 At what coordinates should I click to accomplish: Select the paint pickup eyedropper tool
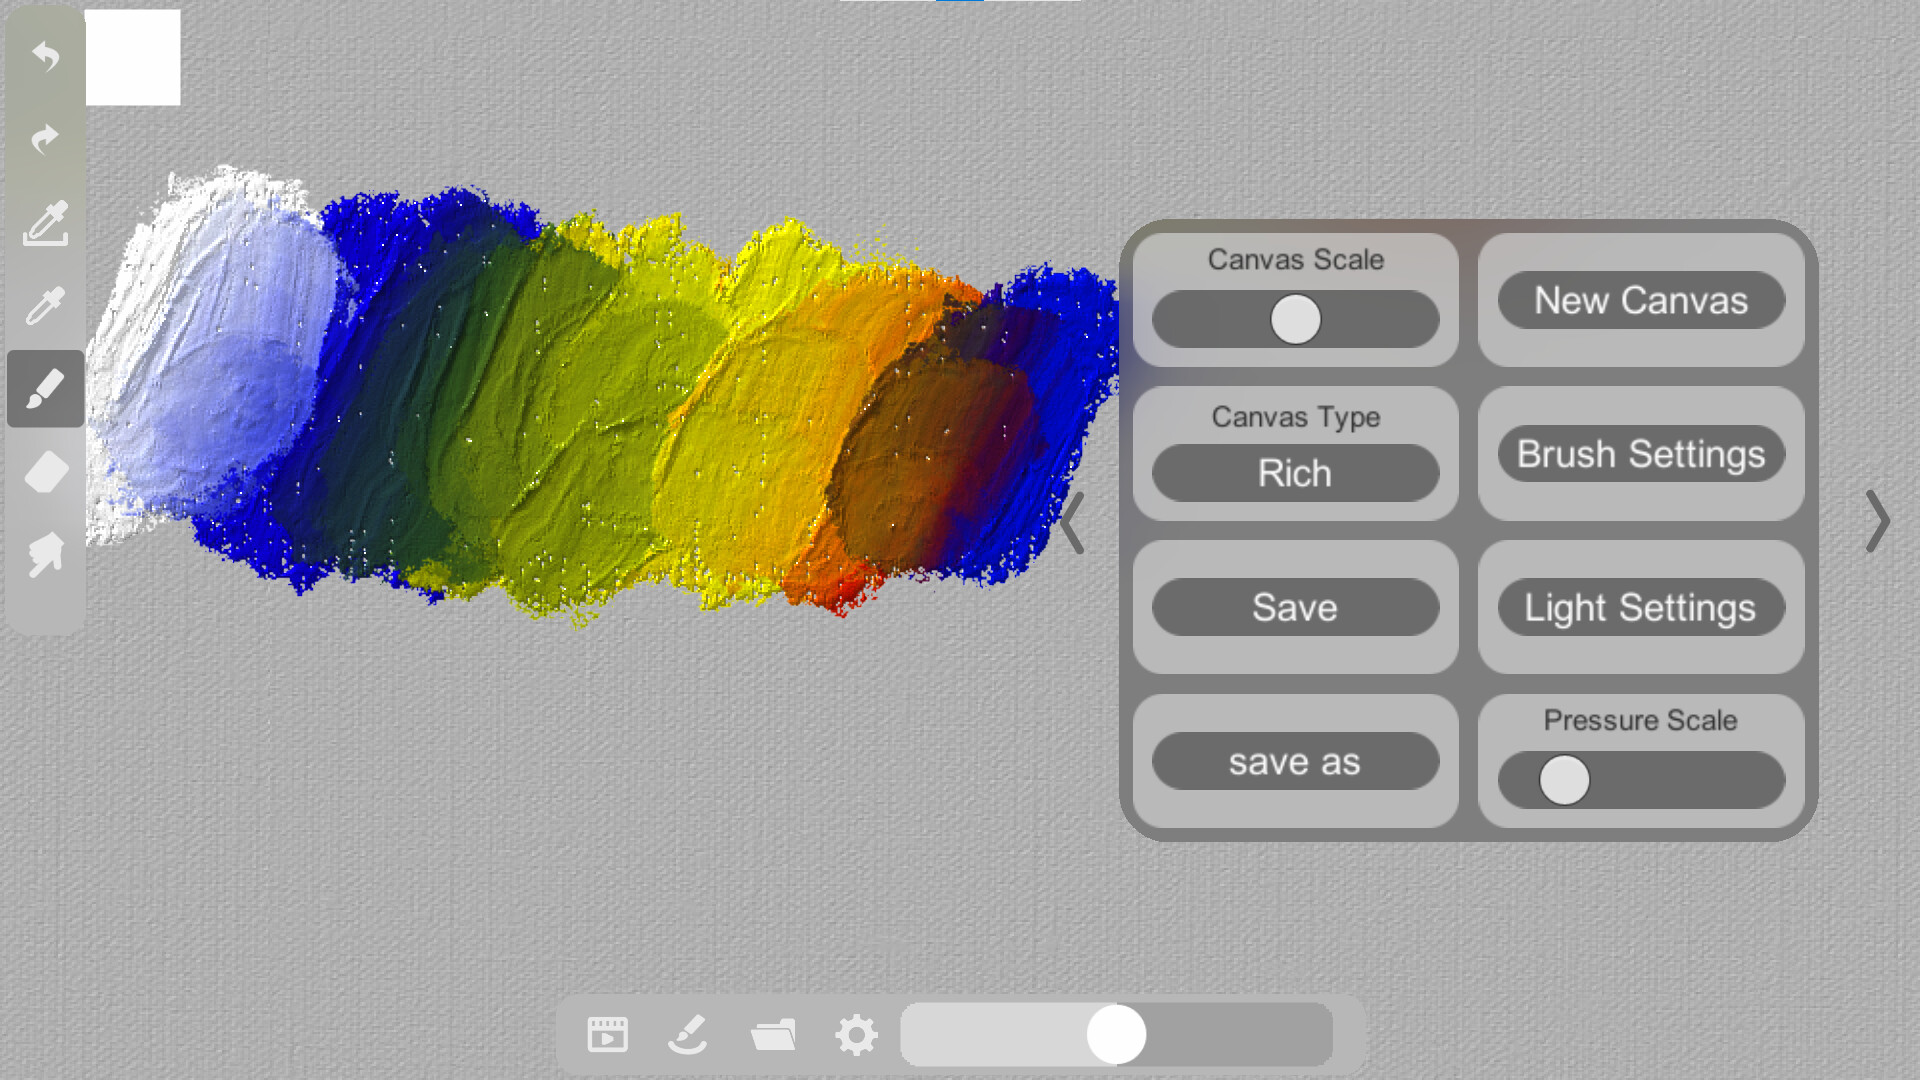pos(45,225)
